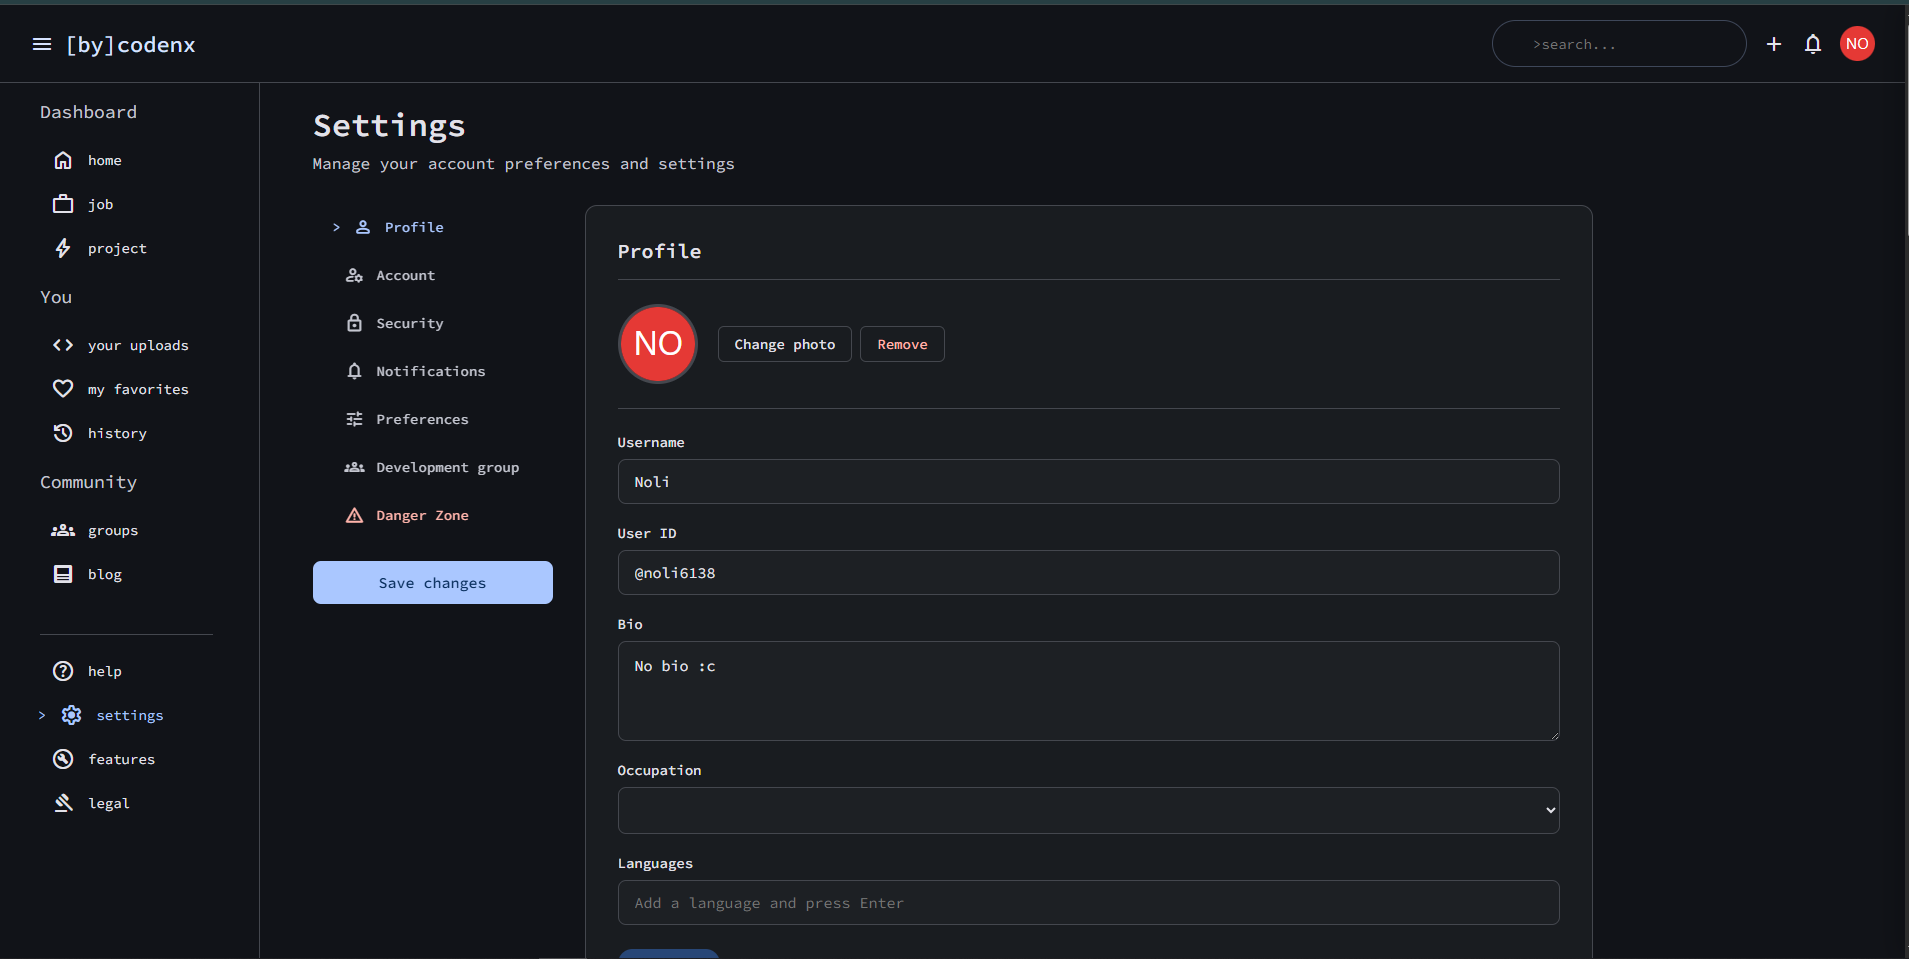The height and width of the screenshot is (959, 1909).
Task: Click the Danger Zone warning triangle icon
Action: point(355,515)
